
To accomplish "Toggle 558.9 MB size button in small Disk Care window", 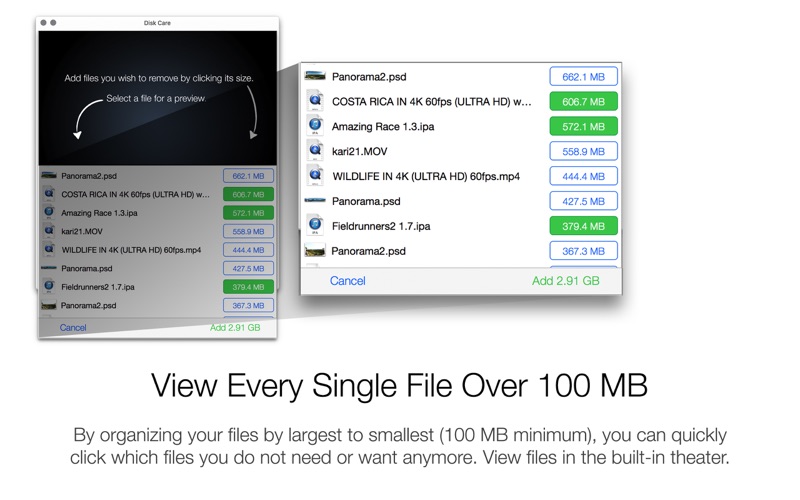I will (x=248, y=231).
